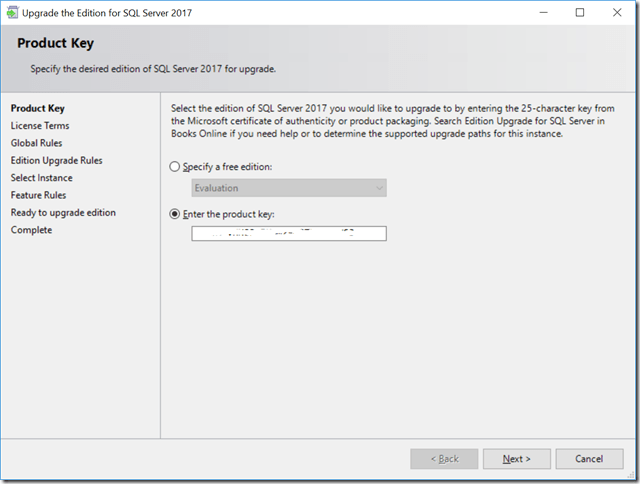Click the 'Product Key' page heading
Screen dimensions: 640x484
coord(56,43)
